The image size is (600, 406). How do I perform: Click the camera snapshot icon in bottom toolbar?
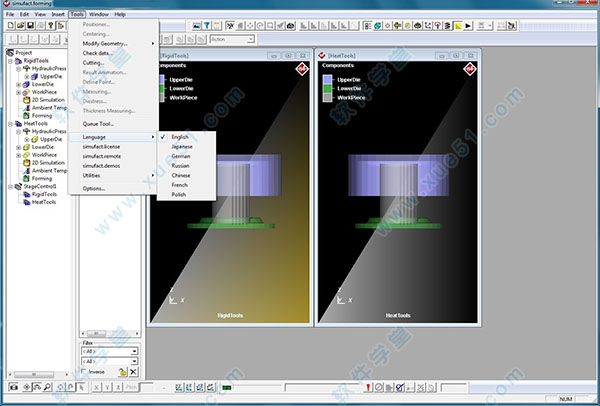14,386
